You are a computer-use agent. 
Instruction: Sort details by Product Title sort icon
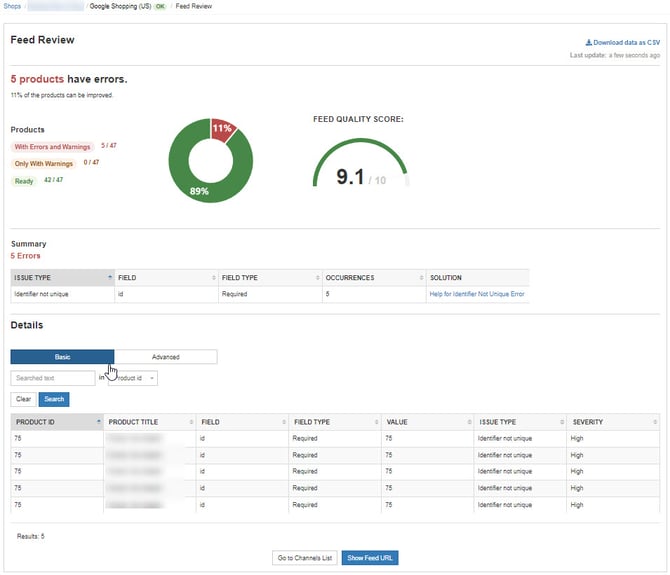191,422
